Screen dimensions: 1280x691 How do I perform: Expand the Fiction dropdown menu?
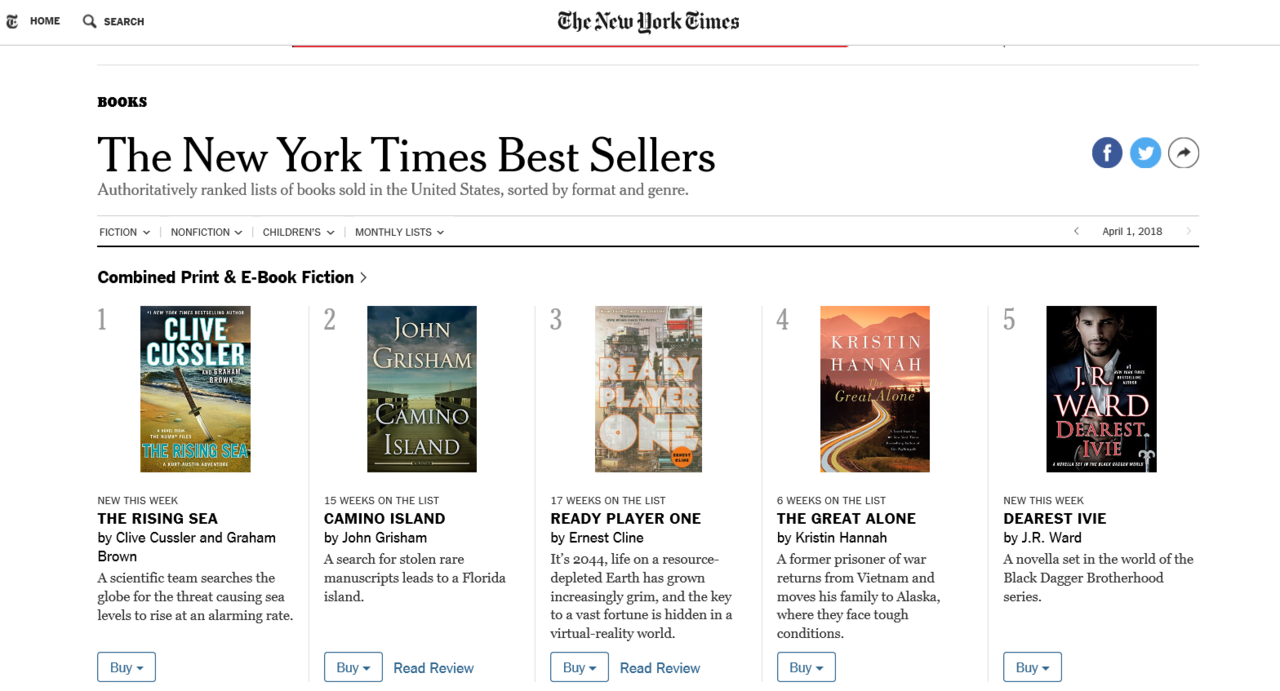point(124,232)
